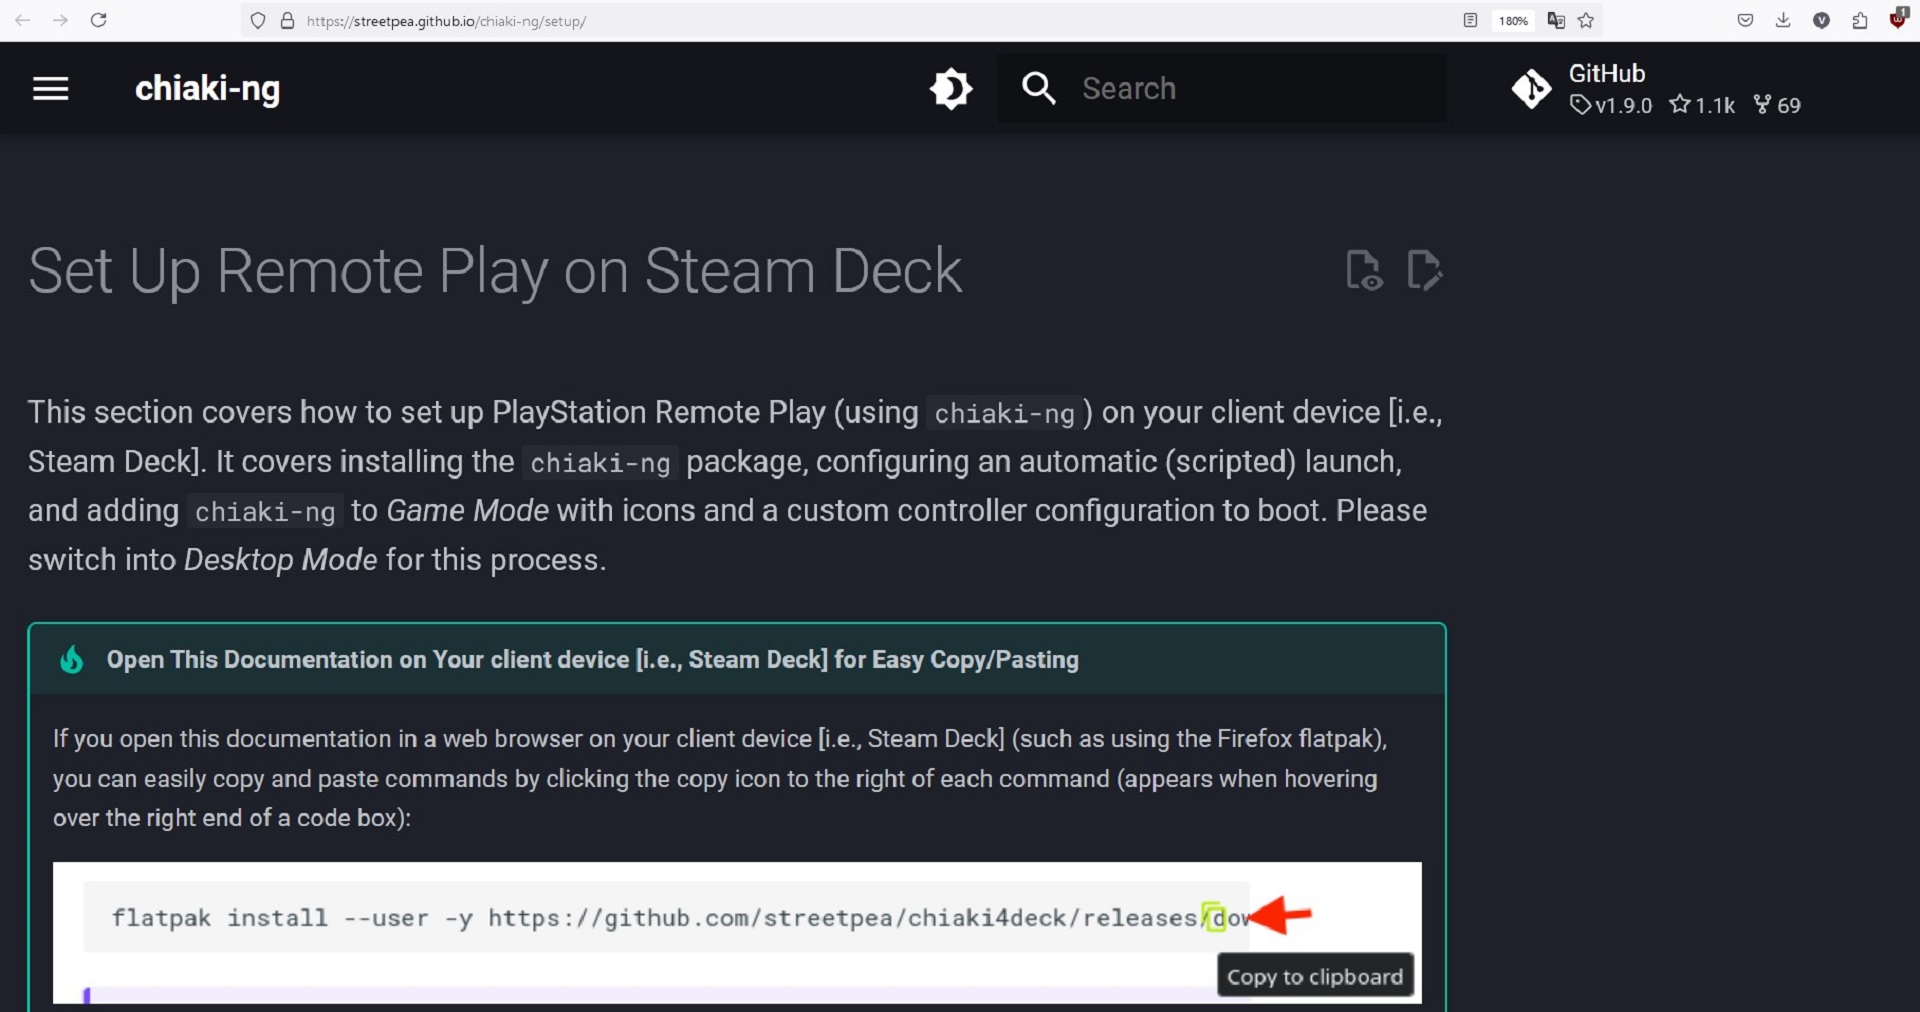This screenshot has height=1012, width=1920.
Task: Bookmark this page with the star
Action: click(x=1586, y=20)
